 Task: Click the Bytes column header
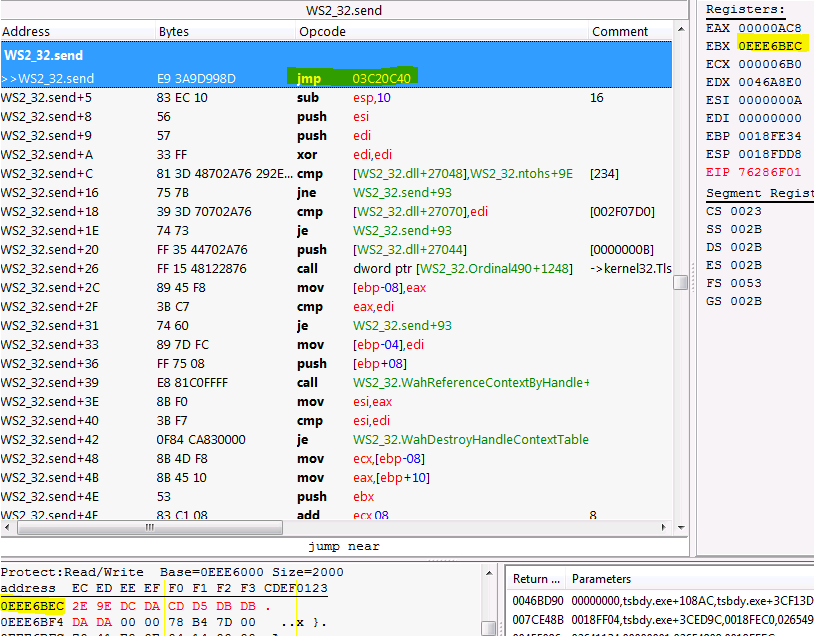174,31
